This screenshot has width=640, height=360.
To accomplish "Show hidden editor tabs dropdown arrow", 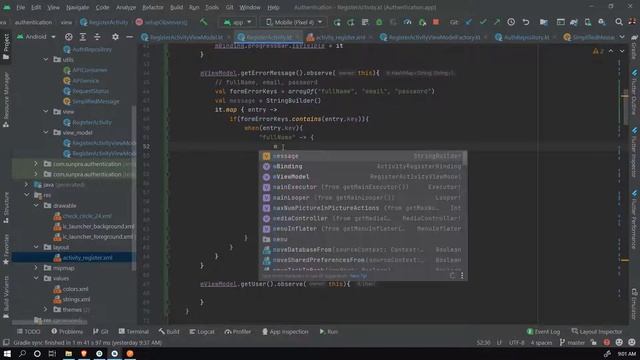I will point(622,37).
